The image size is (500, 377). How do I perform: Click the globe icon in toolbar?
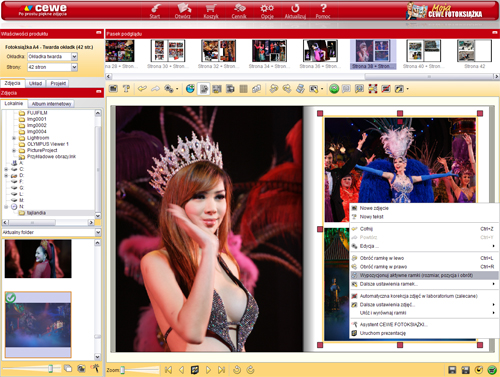[x=190, y=89]
